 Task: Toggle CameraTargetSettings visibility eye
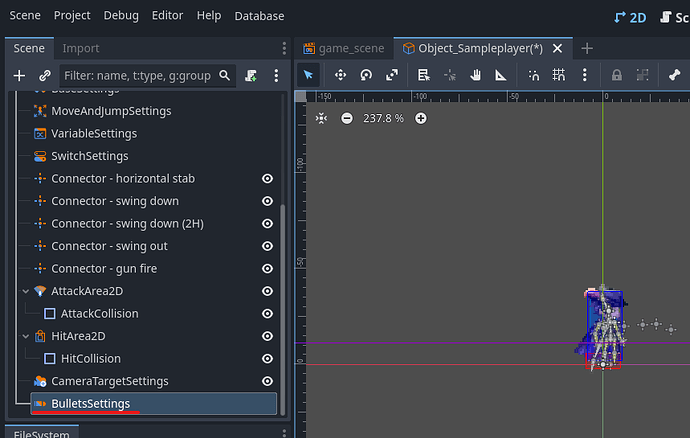pos(268,381)
